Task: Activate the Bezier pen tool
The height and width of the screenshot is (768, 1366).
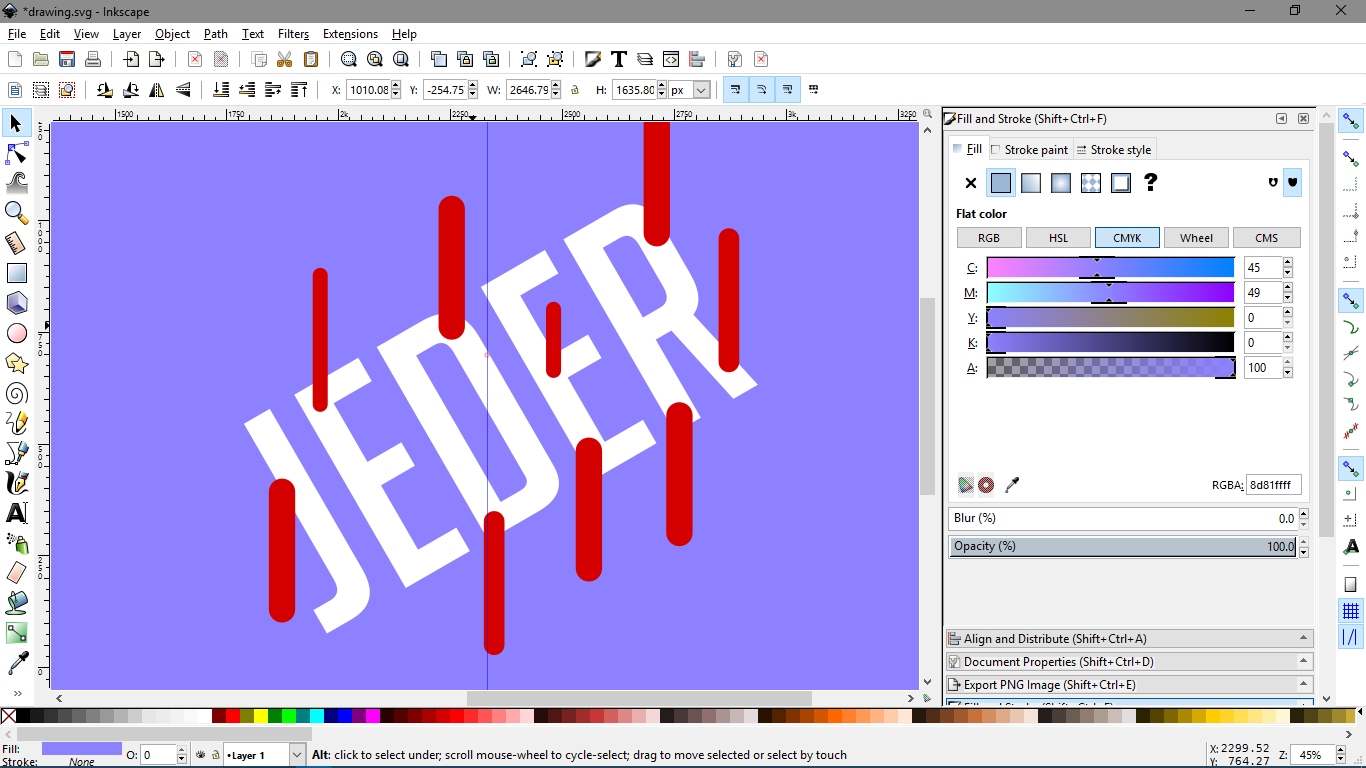Action: (16, 453)
